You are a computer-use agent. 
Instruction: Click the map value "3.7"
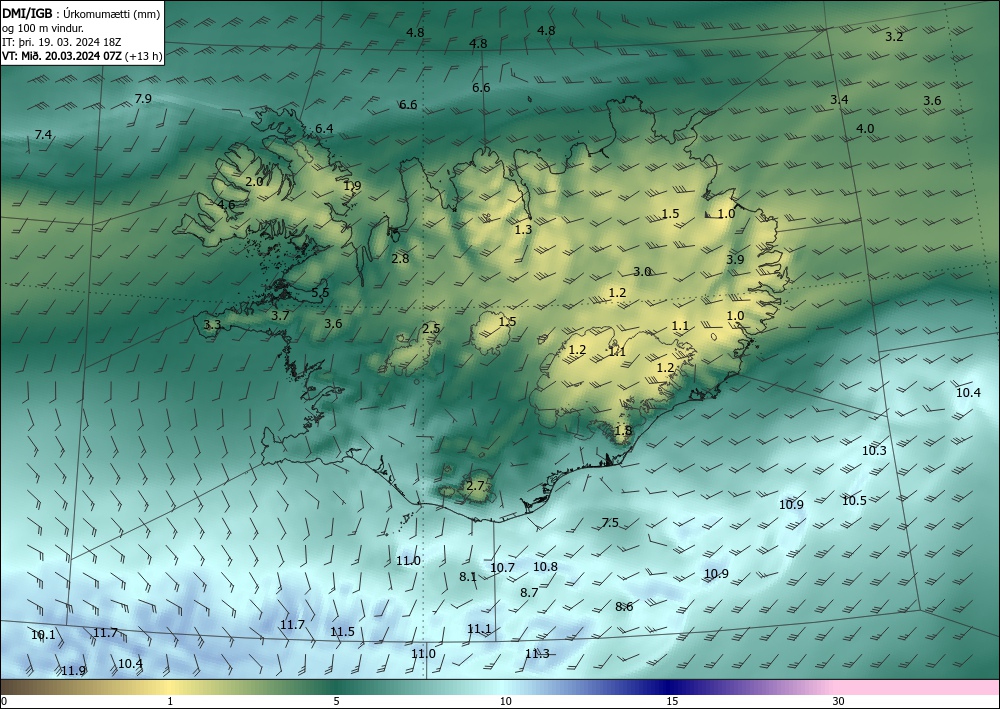pyautogui.click(x=280, y=316)
